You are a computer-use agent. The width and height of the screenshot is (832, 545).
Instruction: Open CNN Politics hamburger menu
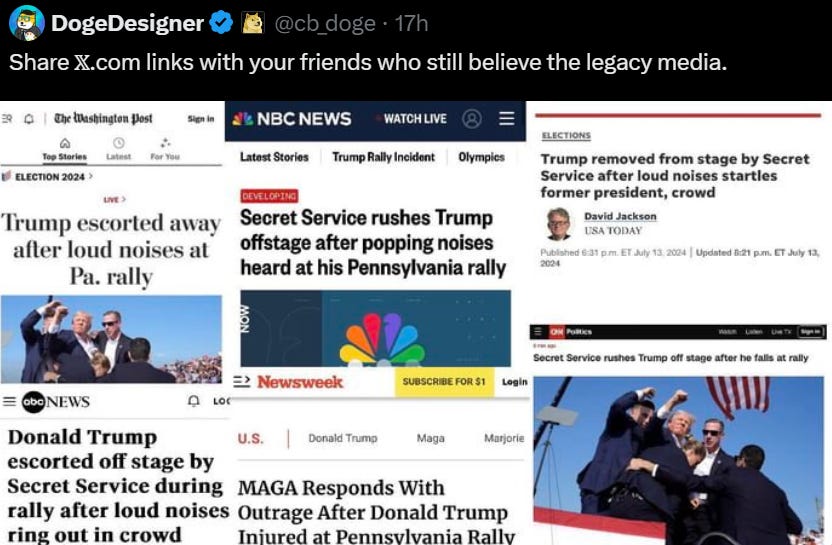538,332
